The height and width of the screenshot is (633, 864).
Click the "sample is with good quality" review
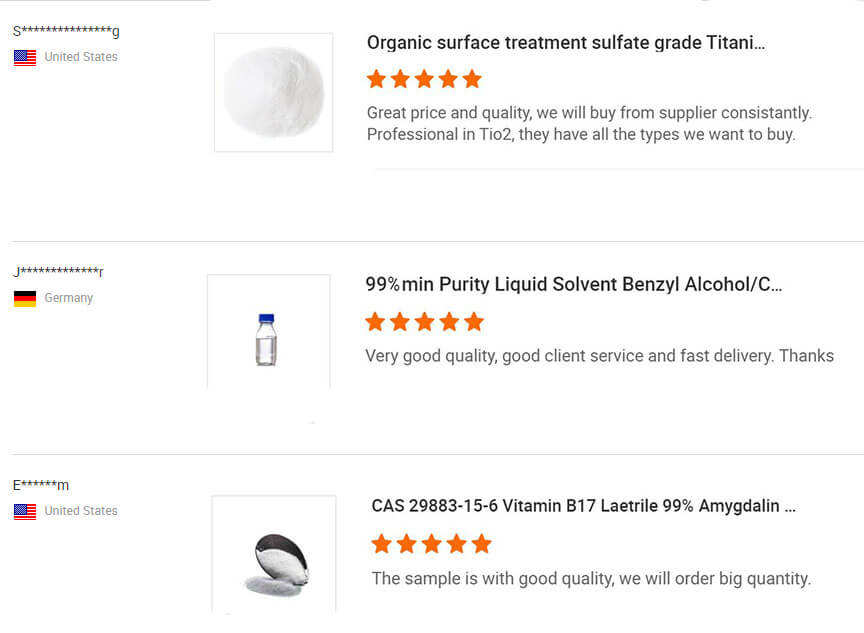(591, 579)
